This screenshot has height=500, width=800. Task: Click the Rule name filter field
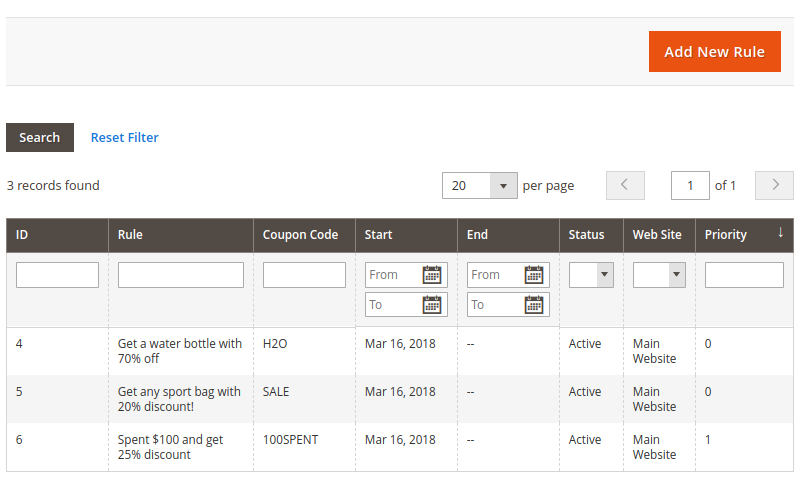point(180,275)
